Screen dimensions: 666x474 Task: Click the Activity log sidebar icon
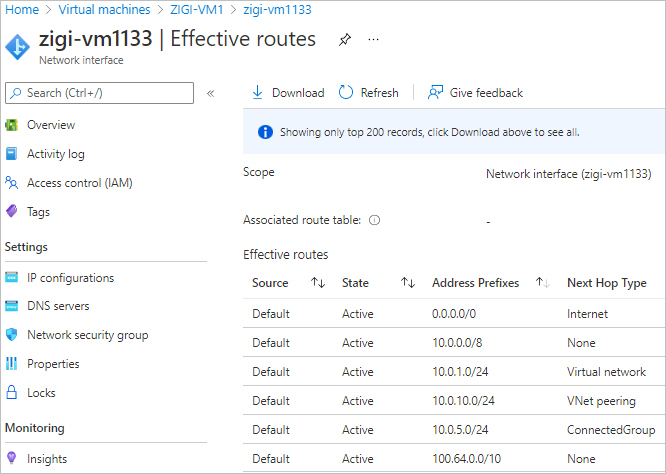click(x=11, y=154)
